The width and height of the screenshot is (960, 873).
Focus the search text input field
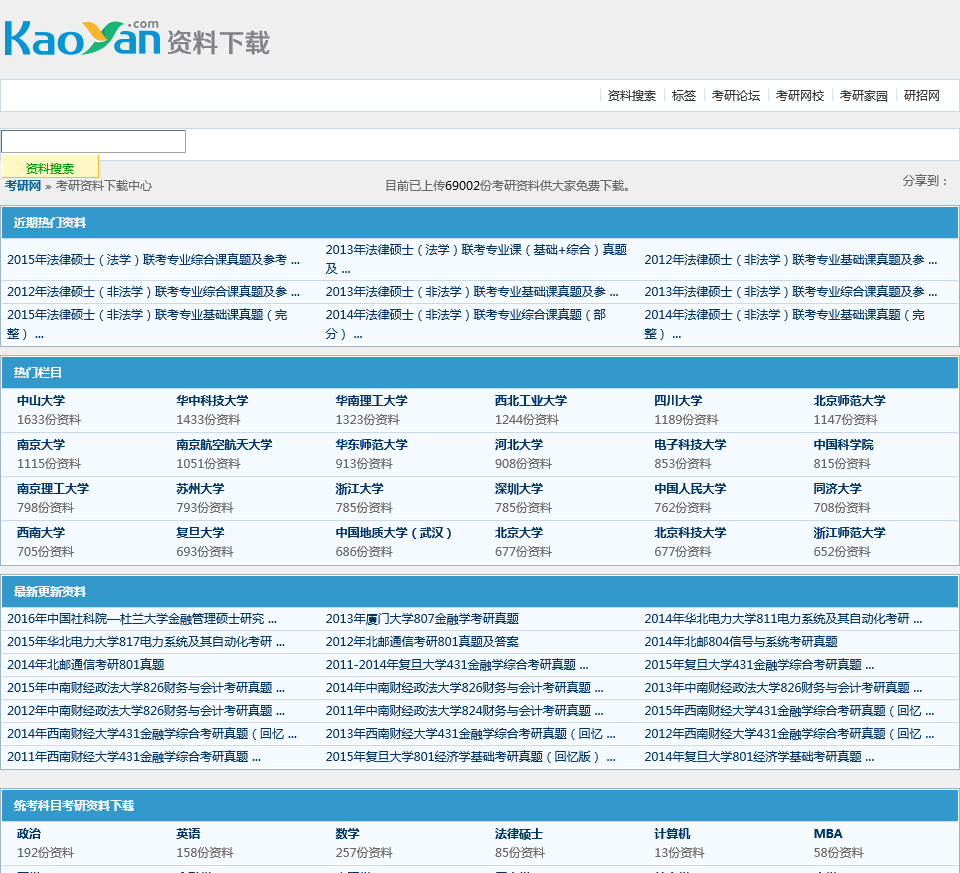click(x=94, y=141)
